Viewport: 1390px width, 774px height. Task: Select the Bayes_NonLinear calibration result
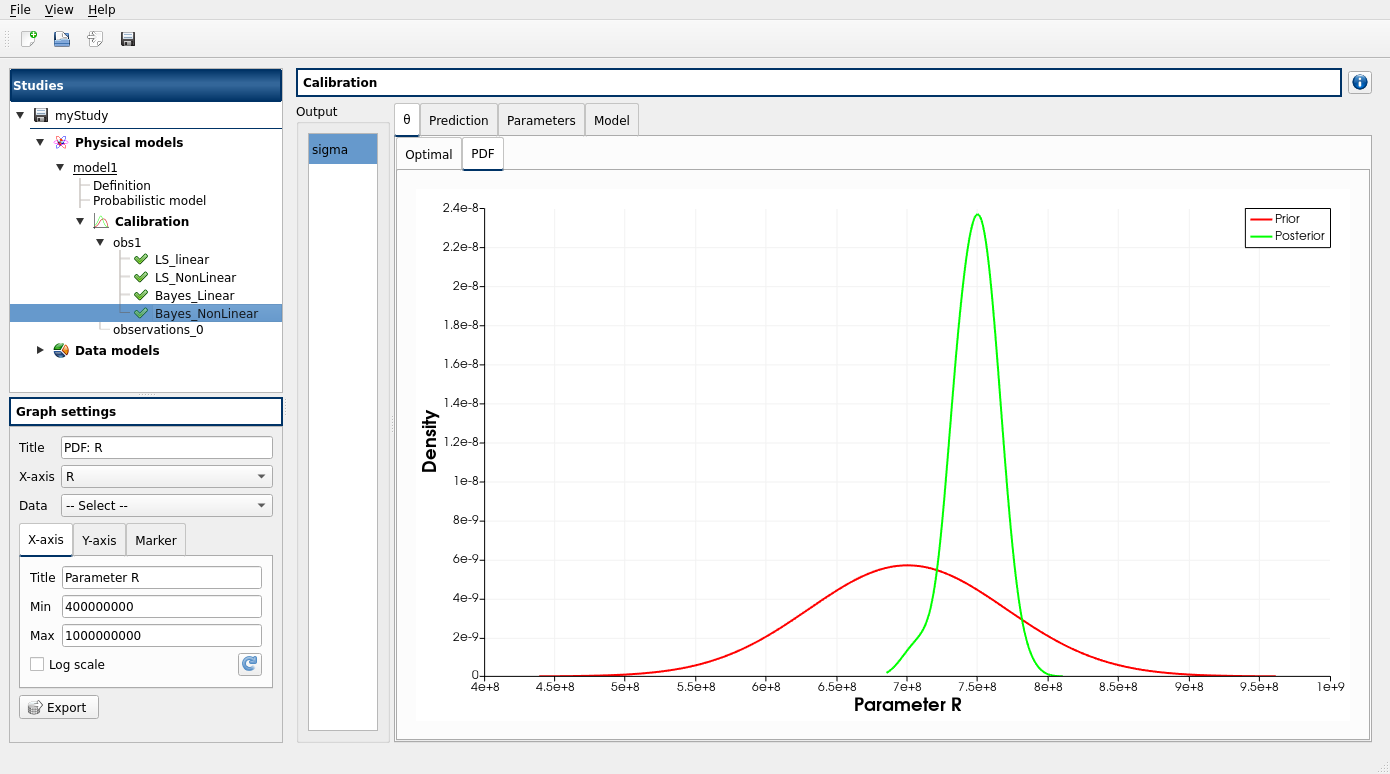207,313
